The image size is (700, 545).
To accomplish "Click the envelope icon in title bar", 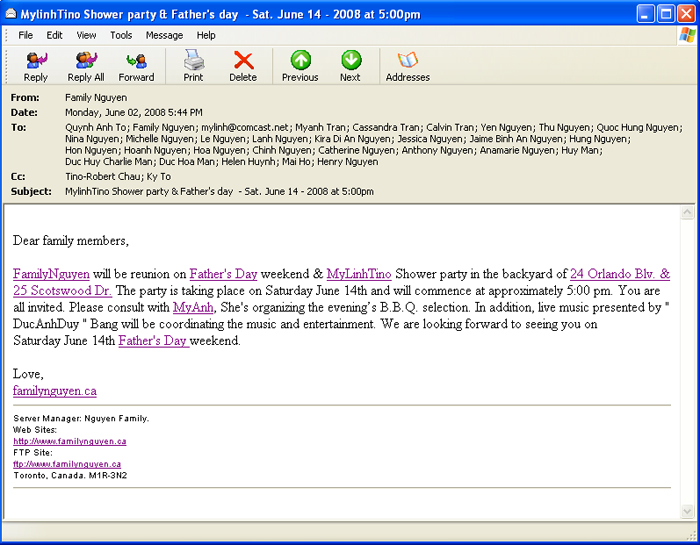I will [11, 14].
